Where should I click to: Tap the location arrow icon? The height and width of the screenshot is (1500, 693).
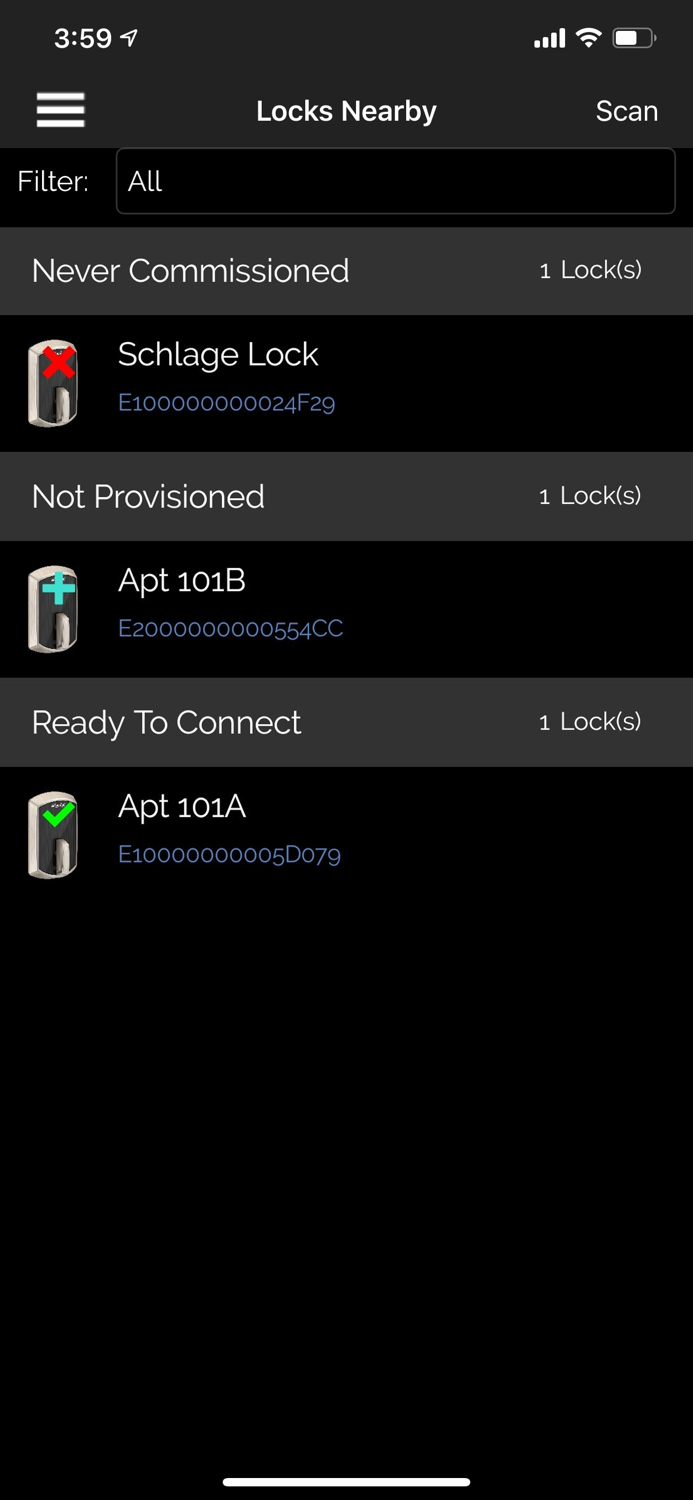click(129, 39)
